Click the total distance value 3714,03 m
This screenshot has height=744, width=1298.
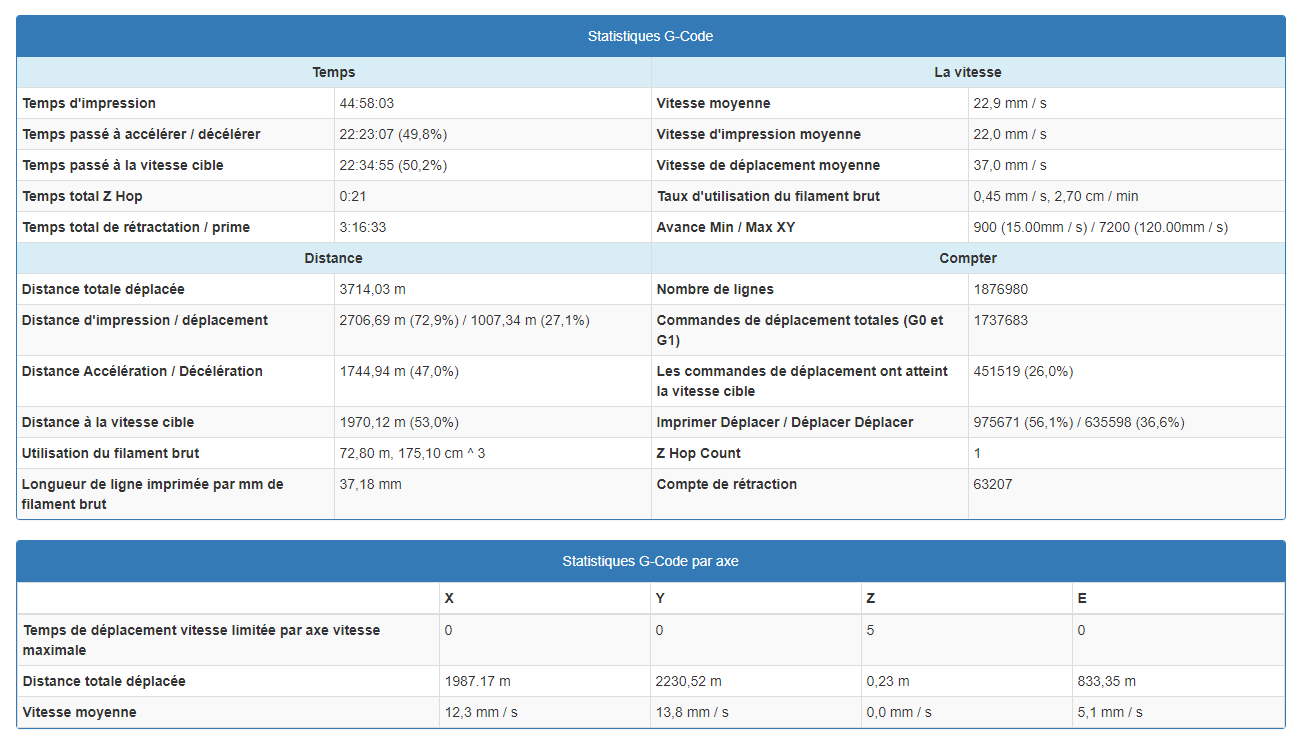[373, 289]
